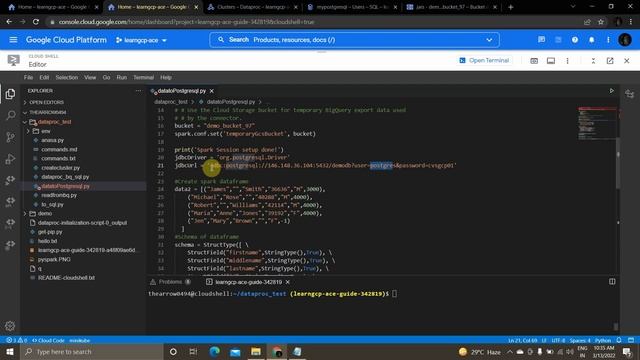Open hello.txt file
Screen dimensions: 640x360
[x=47, y=241]
